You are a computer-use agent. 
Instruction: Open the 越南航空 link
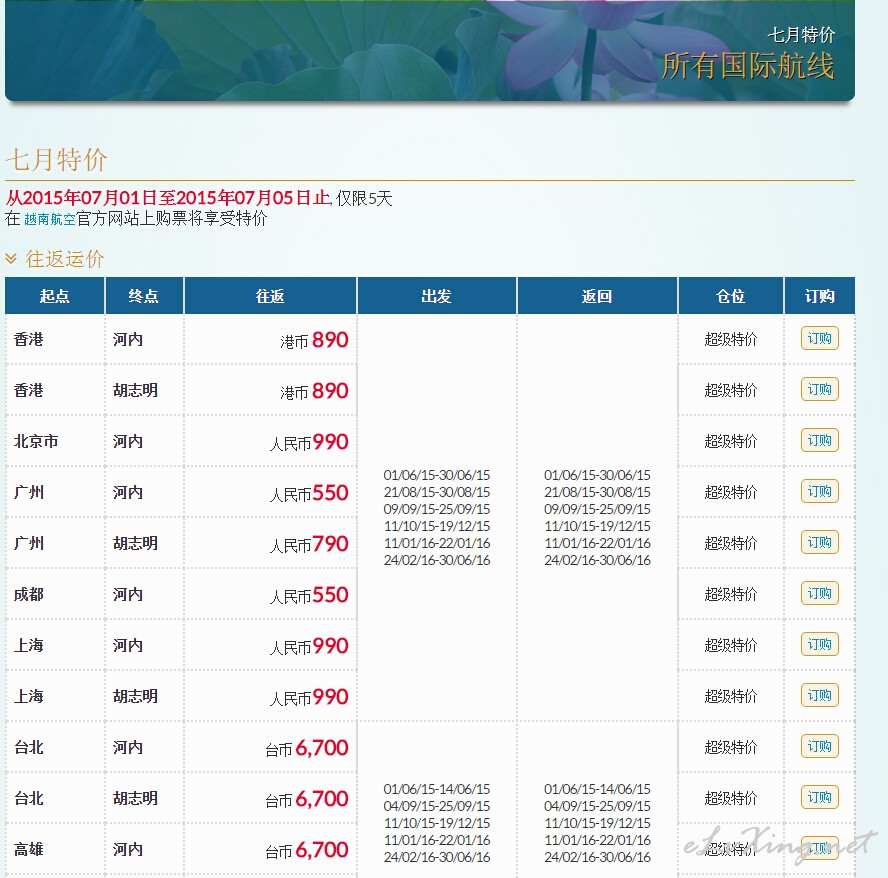(x=49, y=219)
